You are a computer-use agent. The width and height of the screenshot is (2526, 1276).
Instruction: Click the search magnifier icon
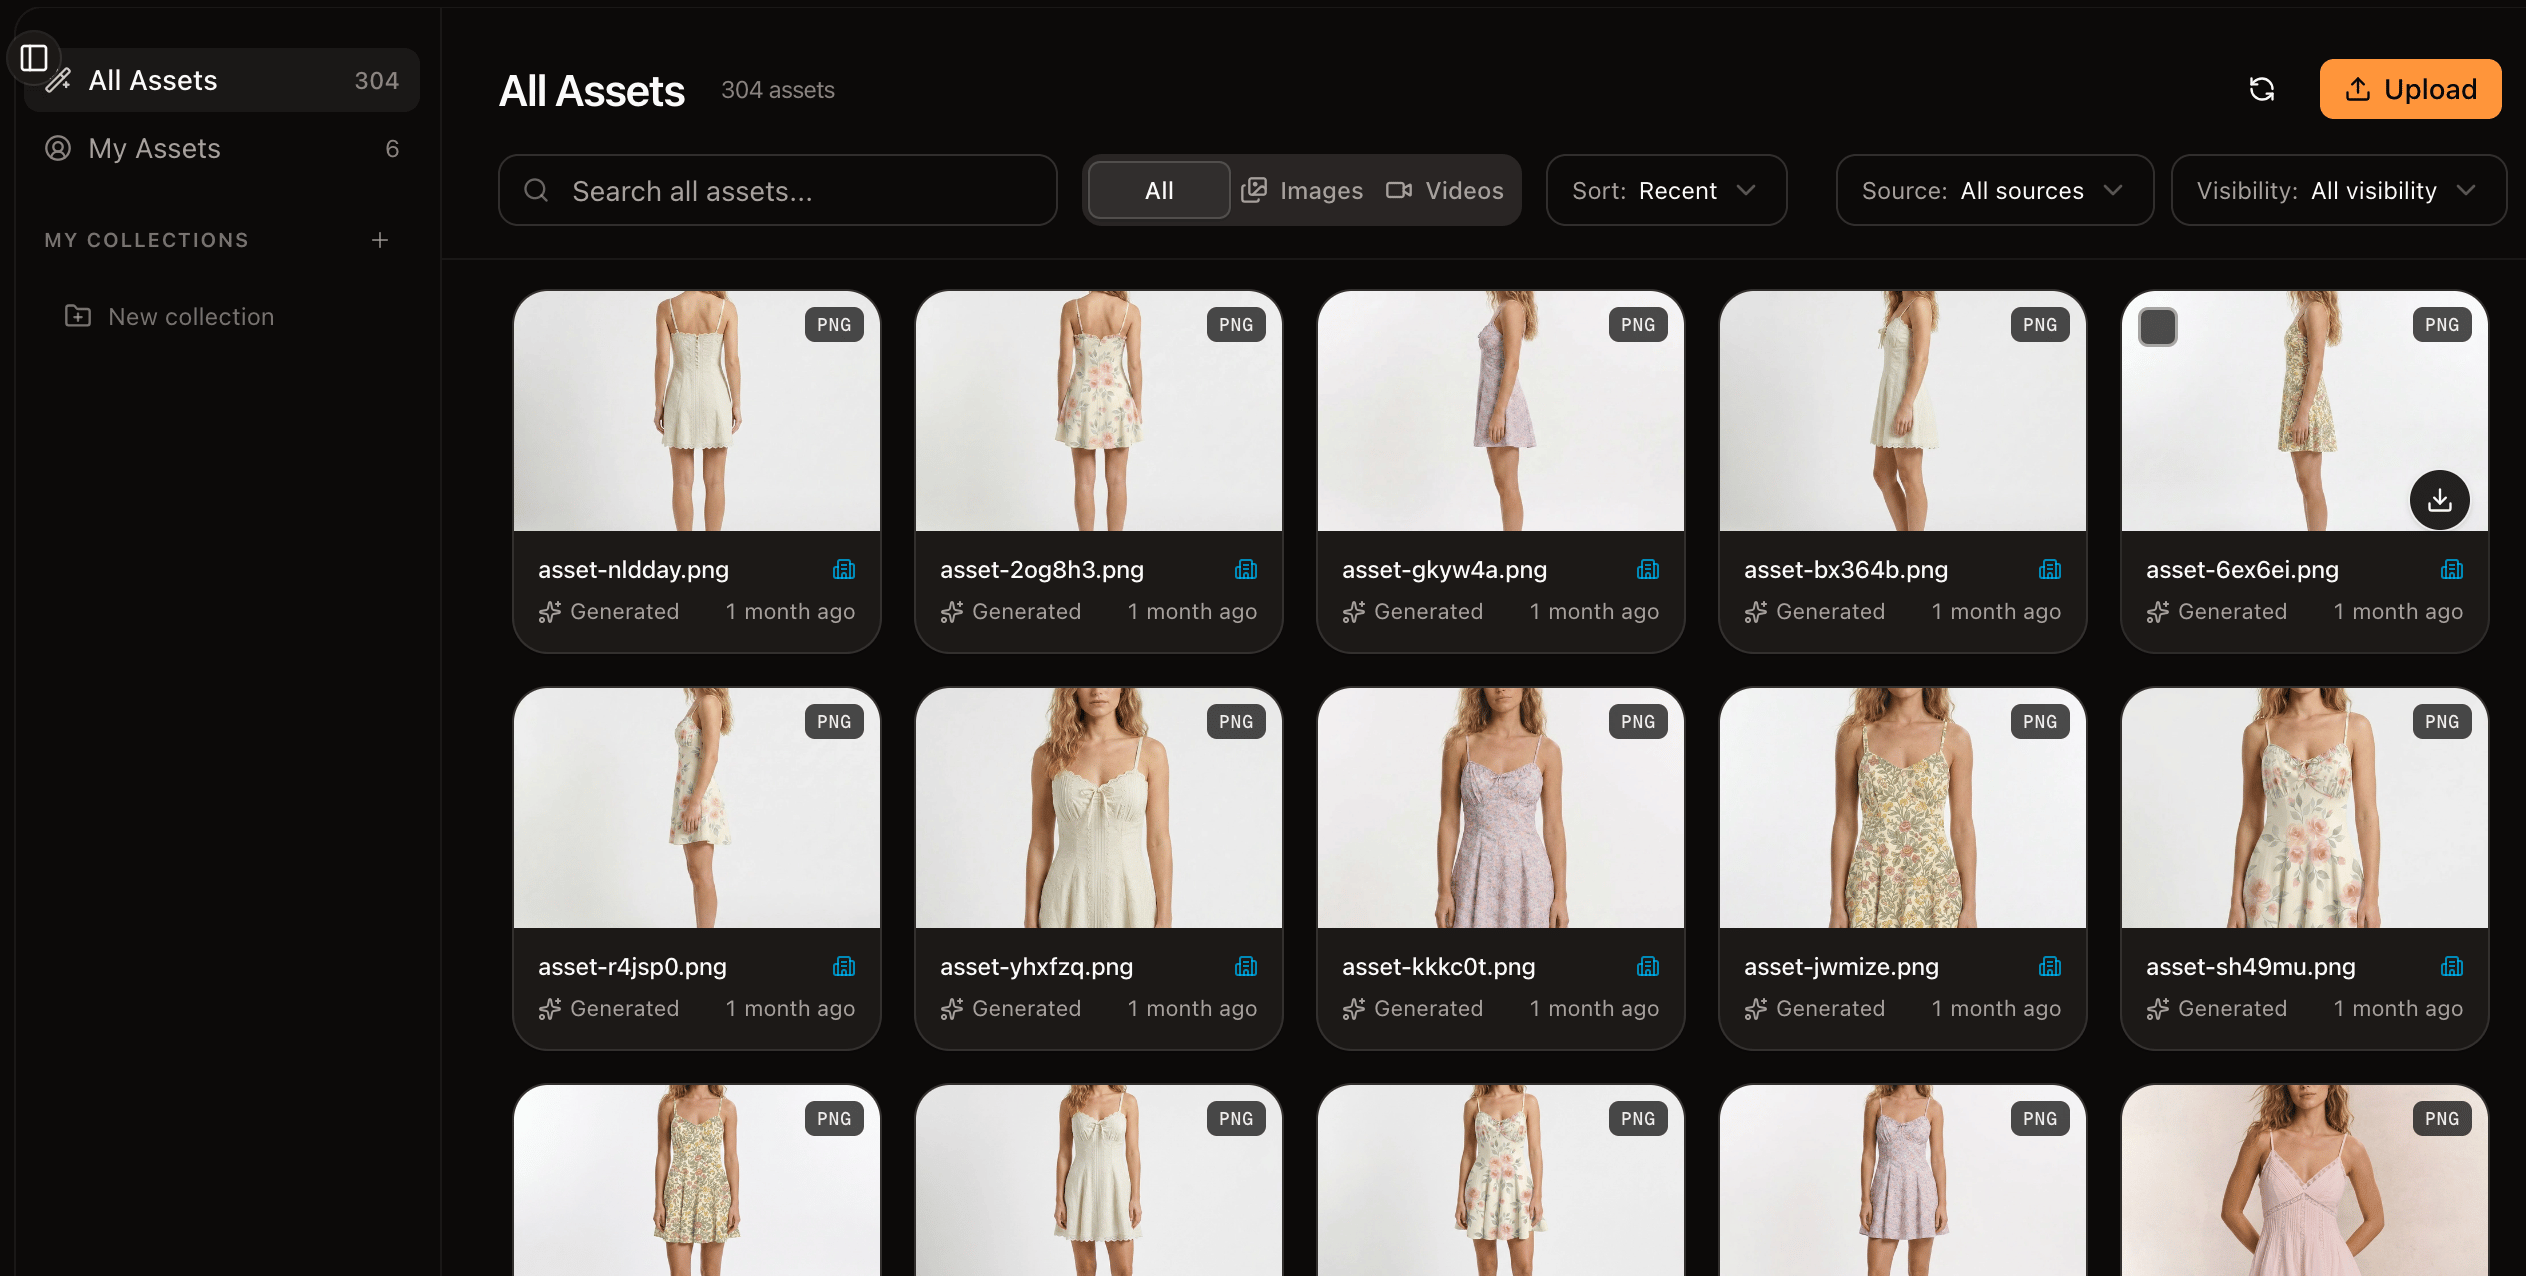click(x=536, y=190)
